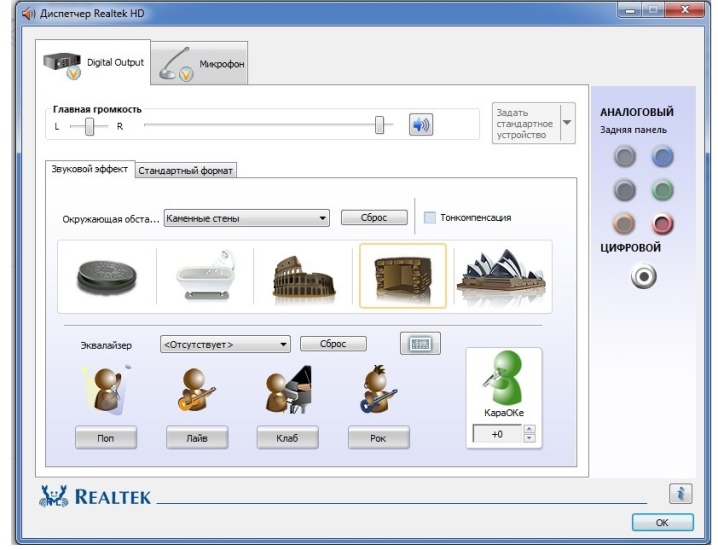Switch to the Микрофон tab
This screenshot has width=718, height=550.
point(200,64)
